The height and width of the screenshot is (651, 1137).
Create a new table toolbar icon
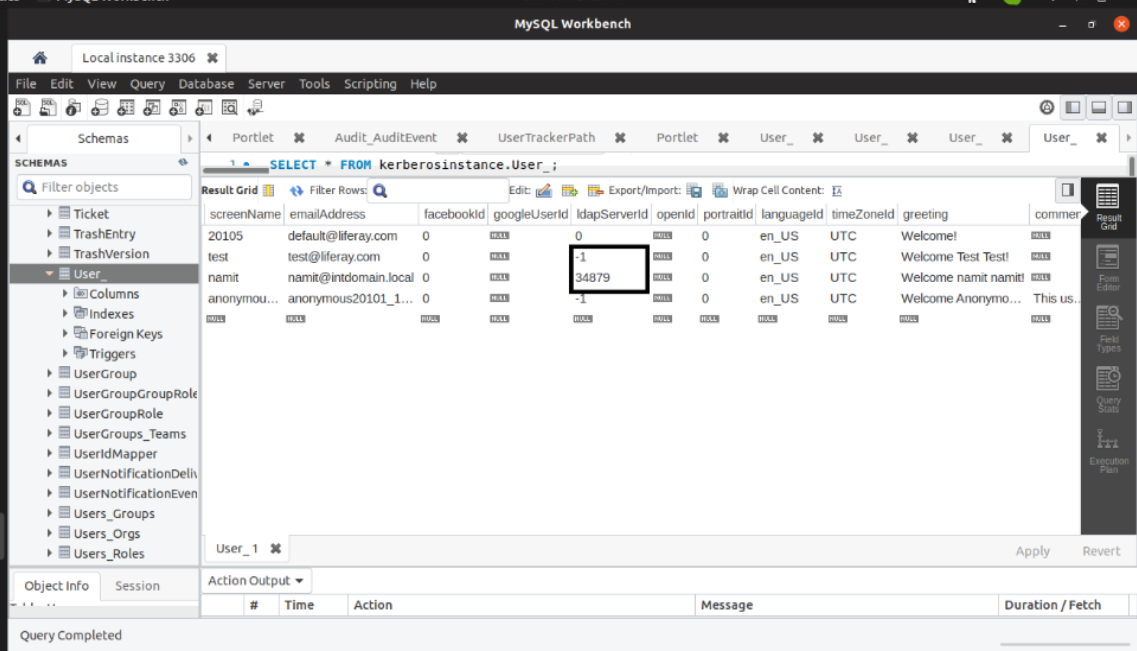[125, 108]
